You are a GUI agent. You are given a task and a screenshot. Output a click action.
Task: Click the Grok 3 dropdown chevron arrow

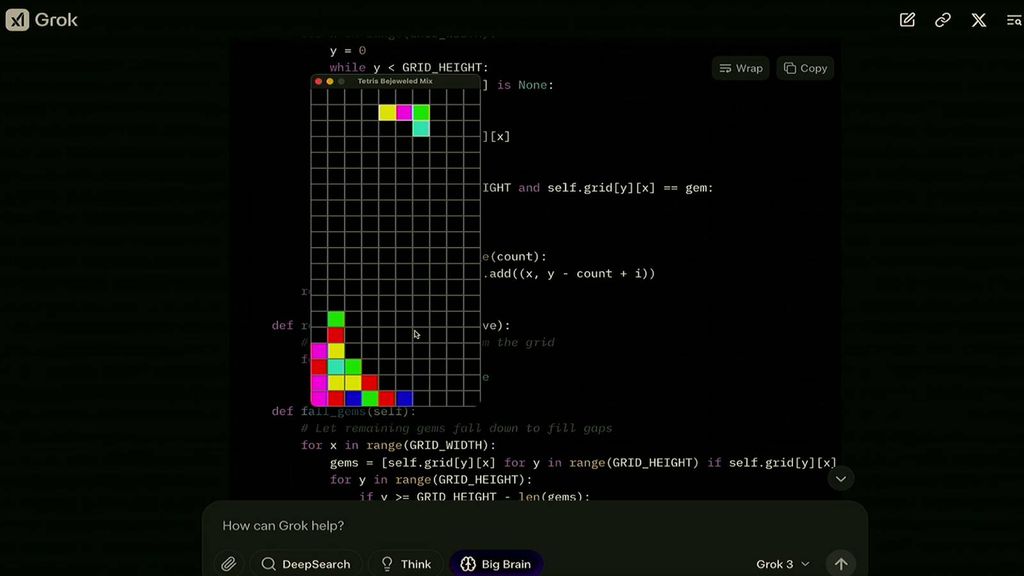pos(806,563)
